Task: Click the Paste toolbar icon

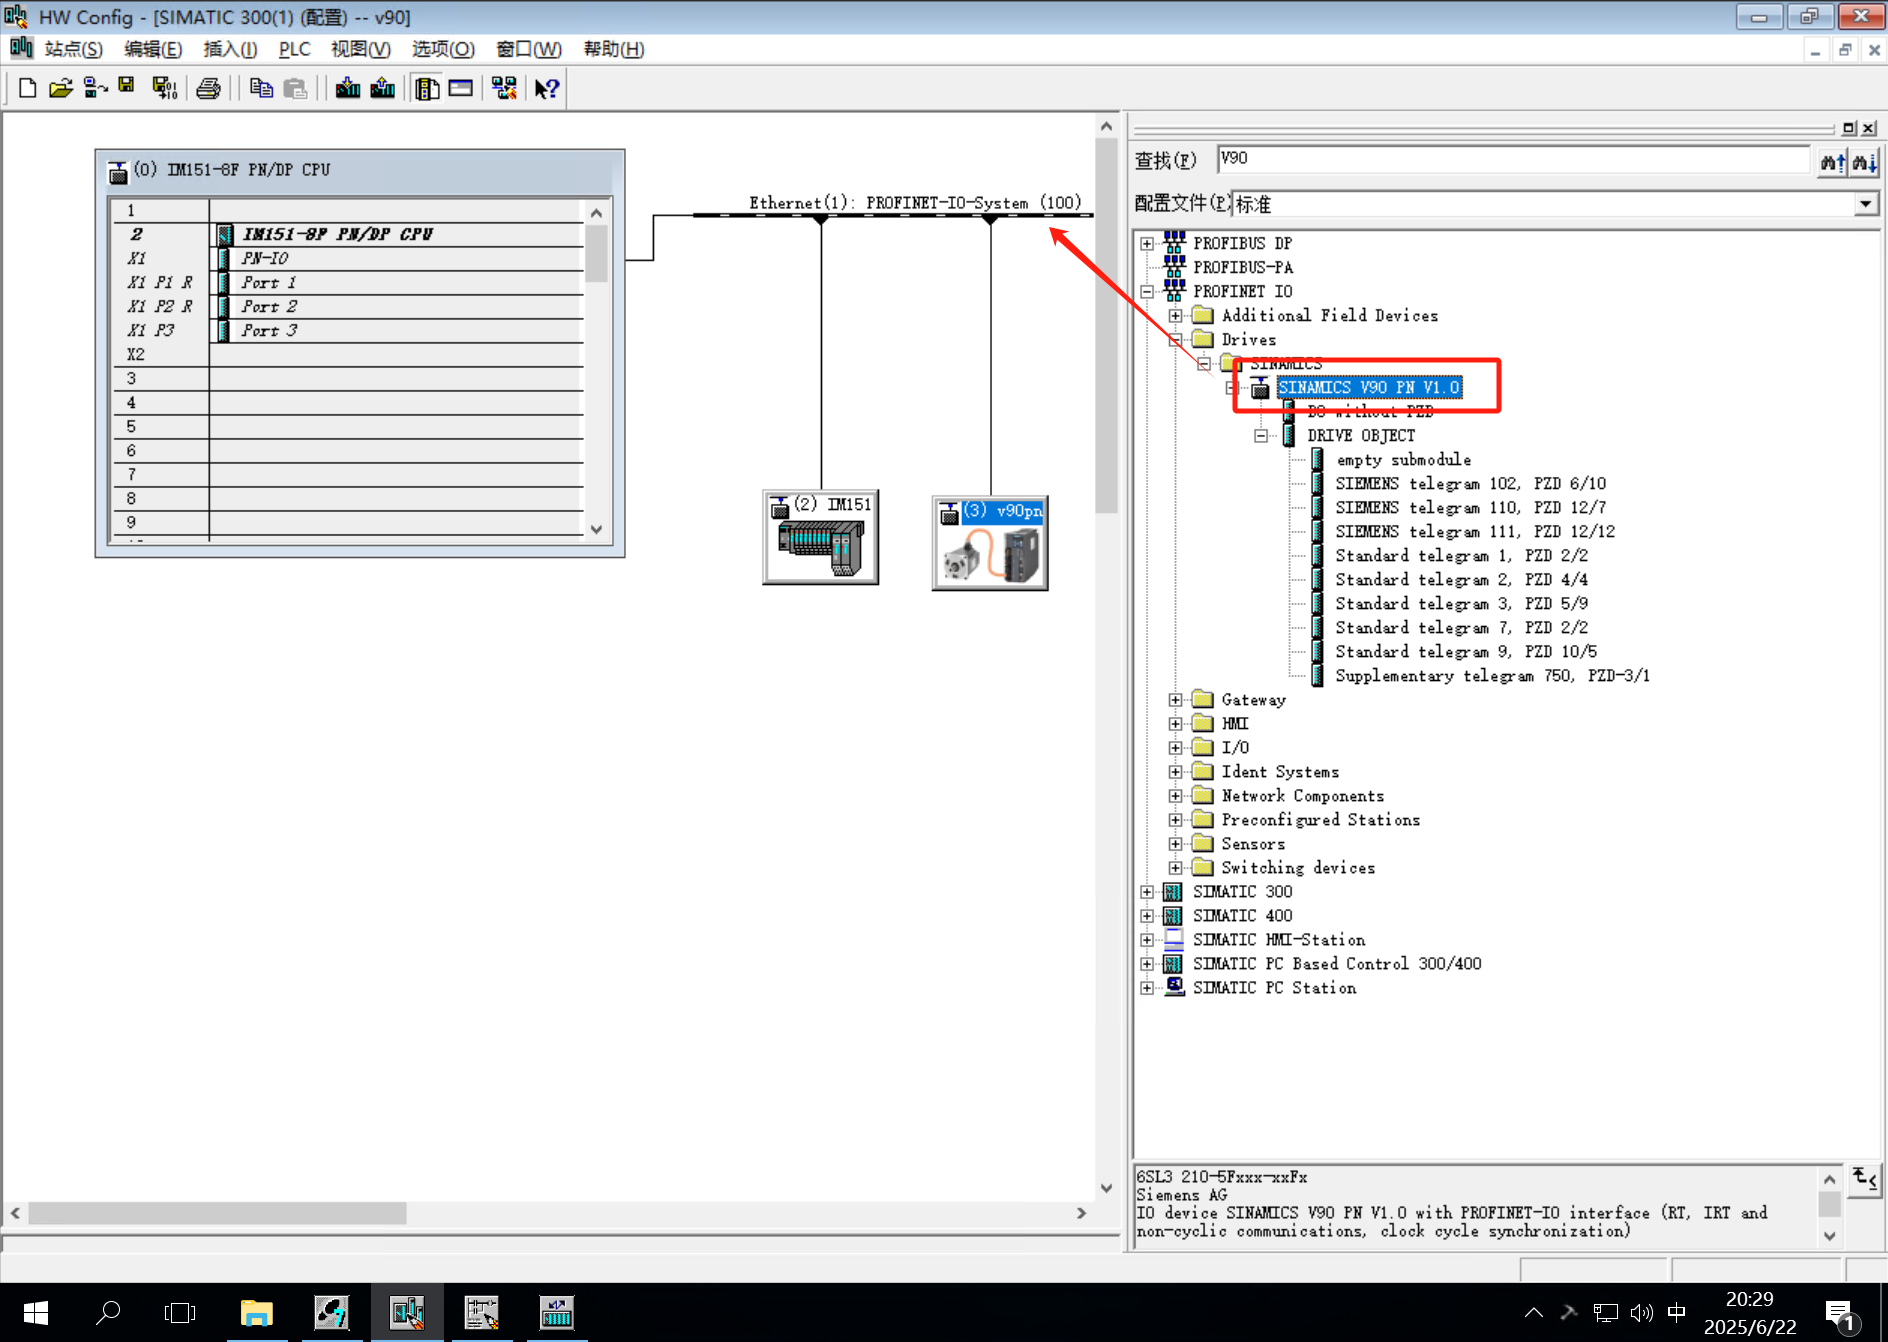Action: click(x=295, y=88)
